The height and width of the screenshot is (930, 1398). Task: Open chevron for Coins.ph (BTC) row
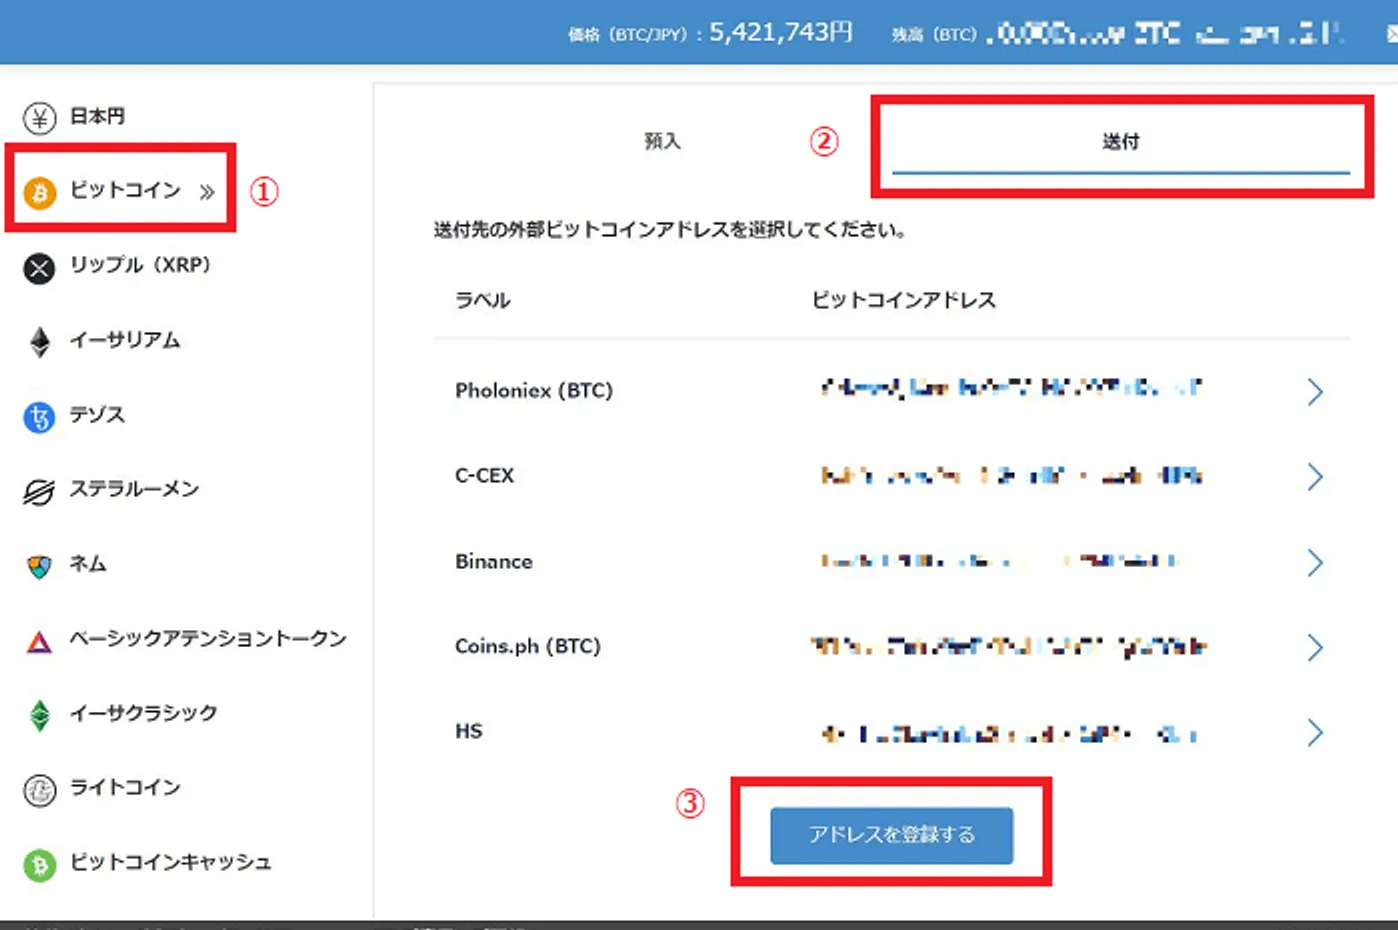[1315, 648]
